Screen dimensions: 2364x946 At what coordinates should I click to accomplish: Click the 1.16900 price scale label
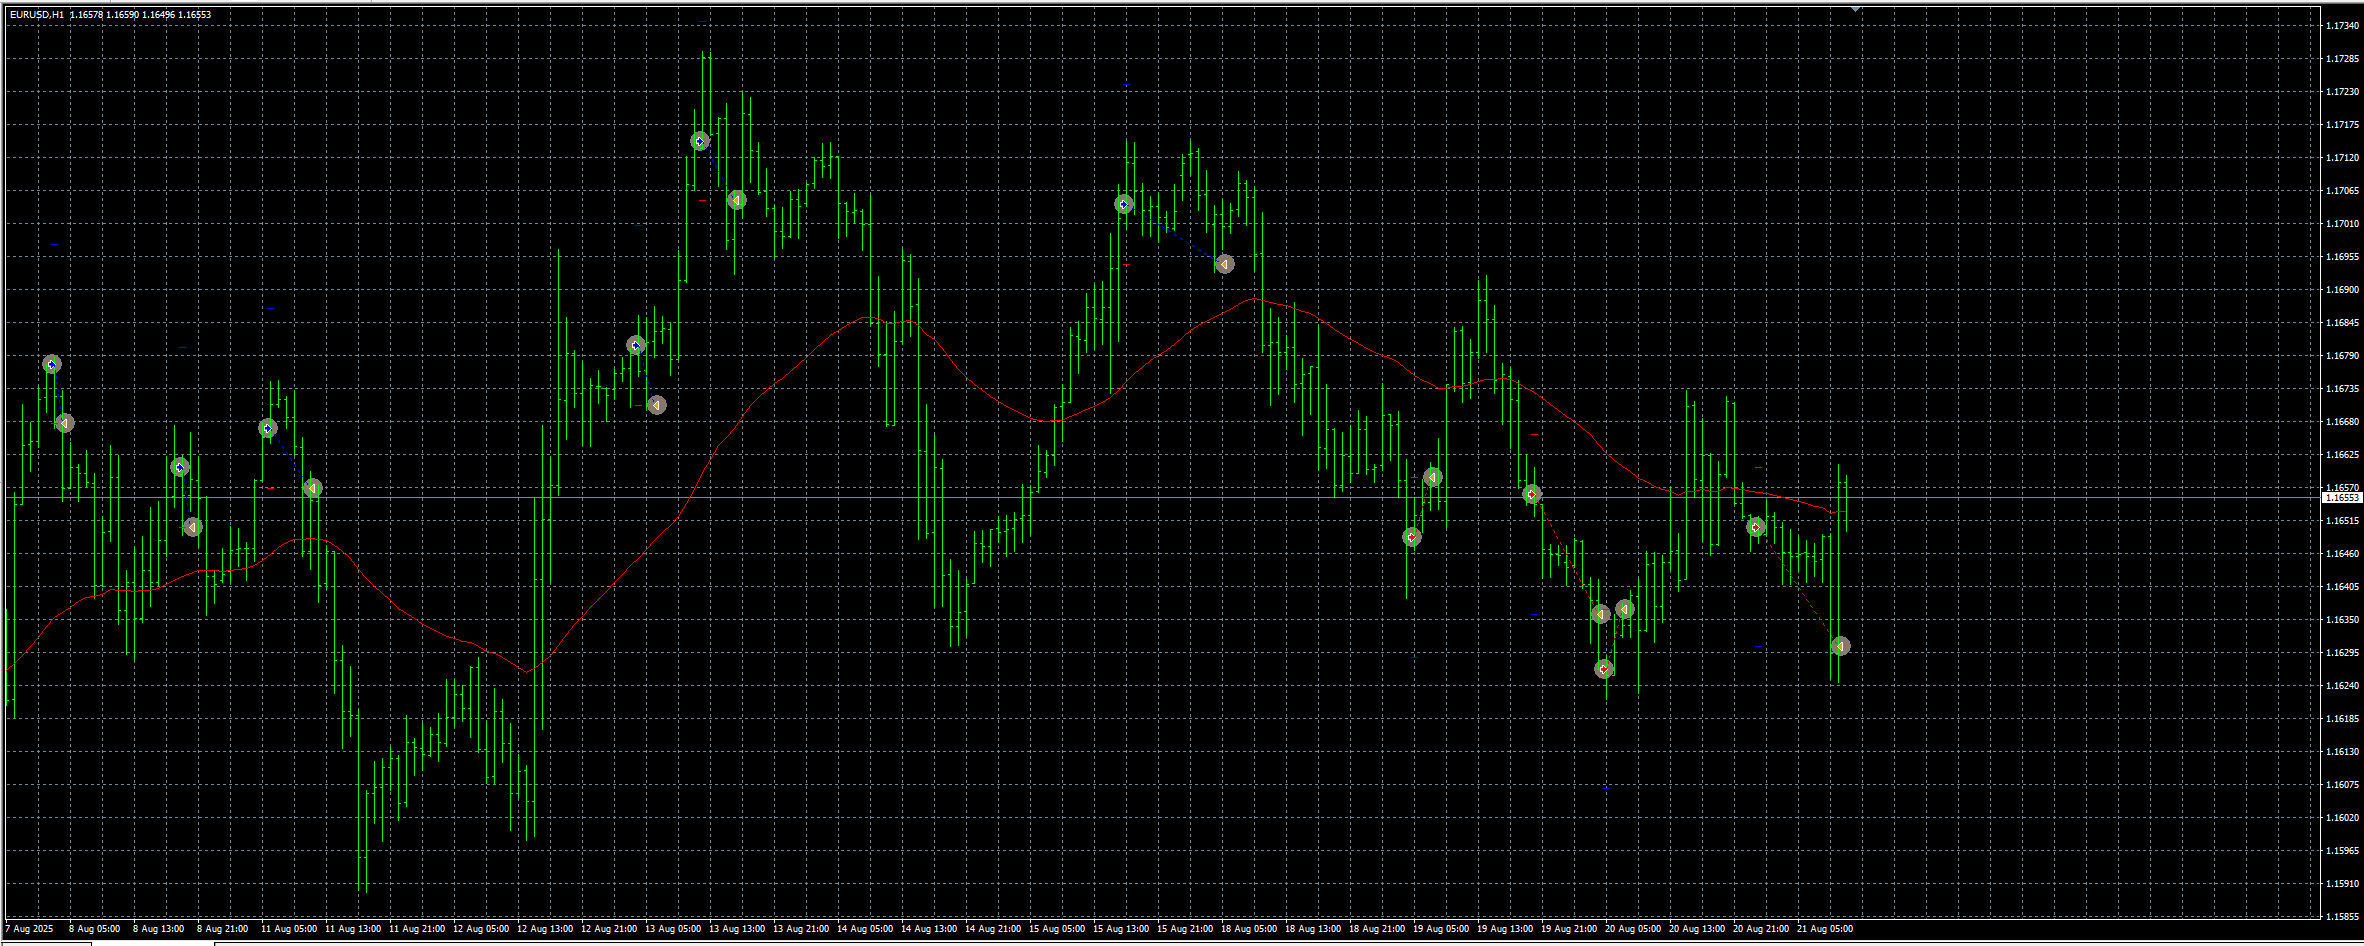click(2342, 290)
